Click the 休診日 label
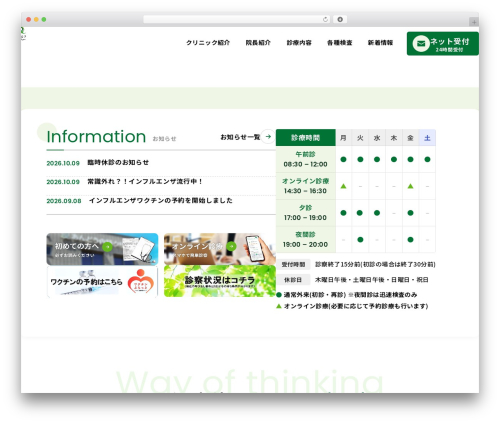Viewport: 500px width, 423px height. 293,280
